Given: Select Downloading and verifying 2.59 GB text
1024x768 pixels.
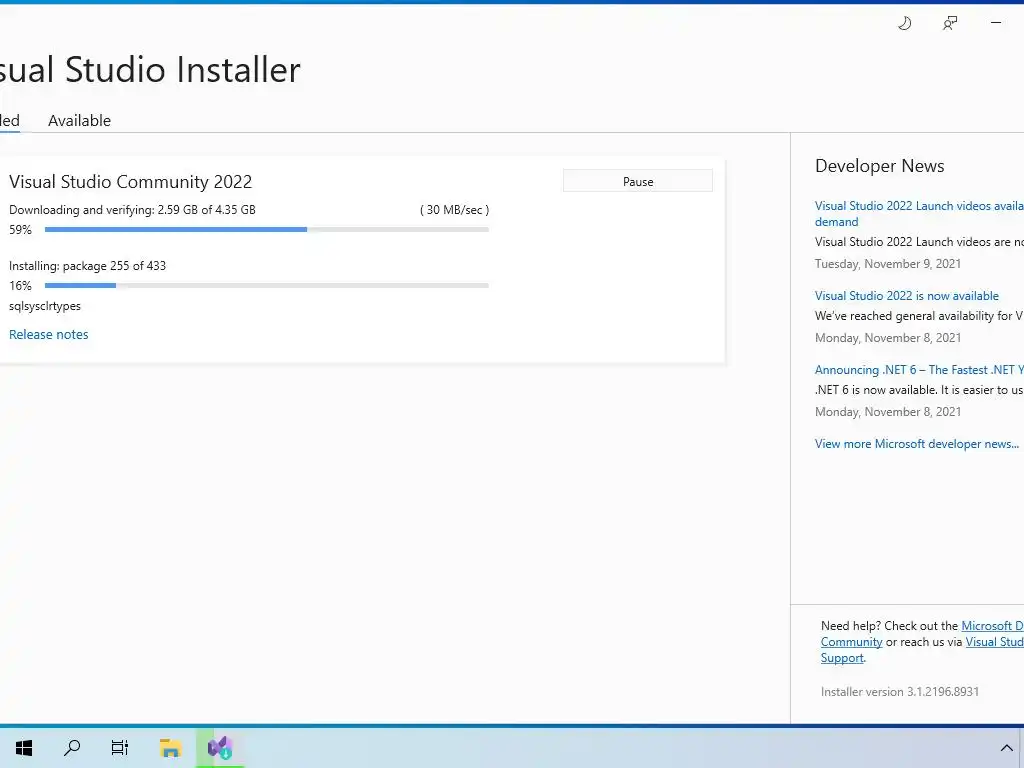Looking at the screenshot, I should pos(132,210).
